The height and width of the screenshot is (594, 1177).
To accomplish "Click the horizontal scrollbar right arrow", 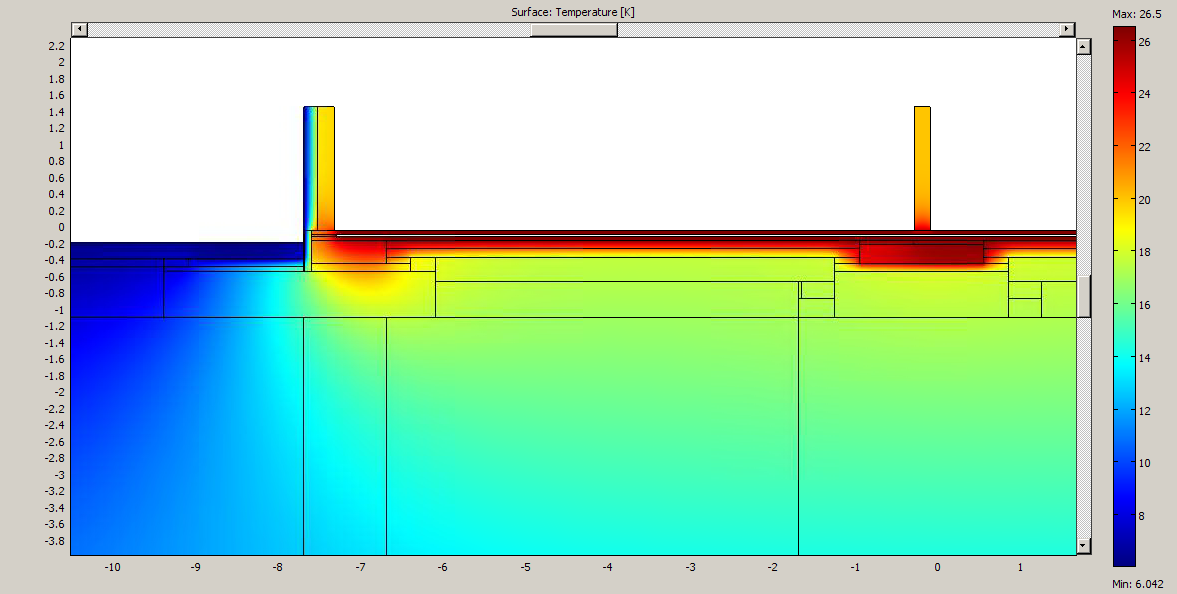I will click(1067, 29).
